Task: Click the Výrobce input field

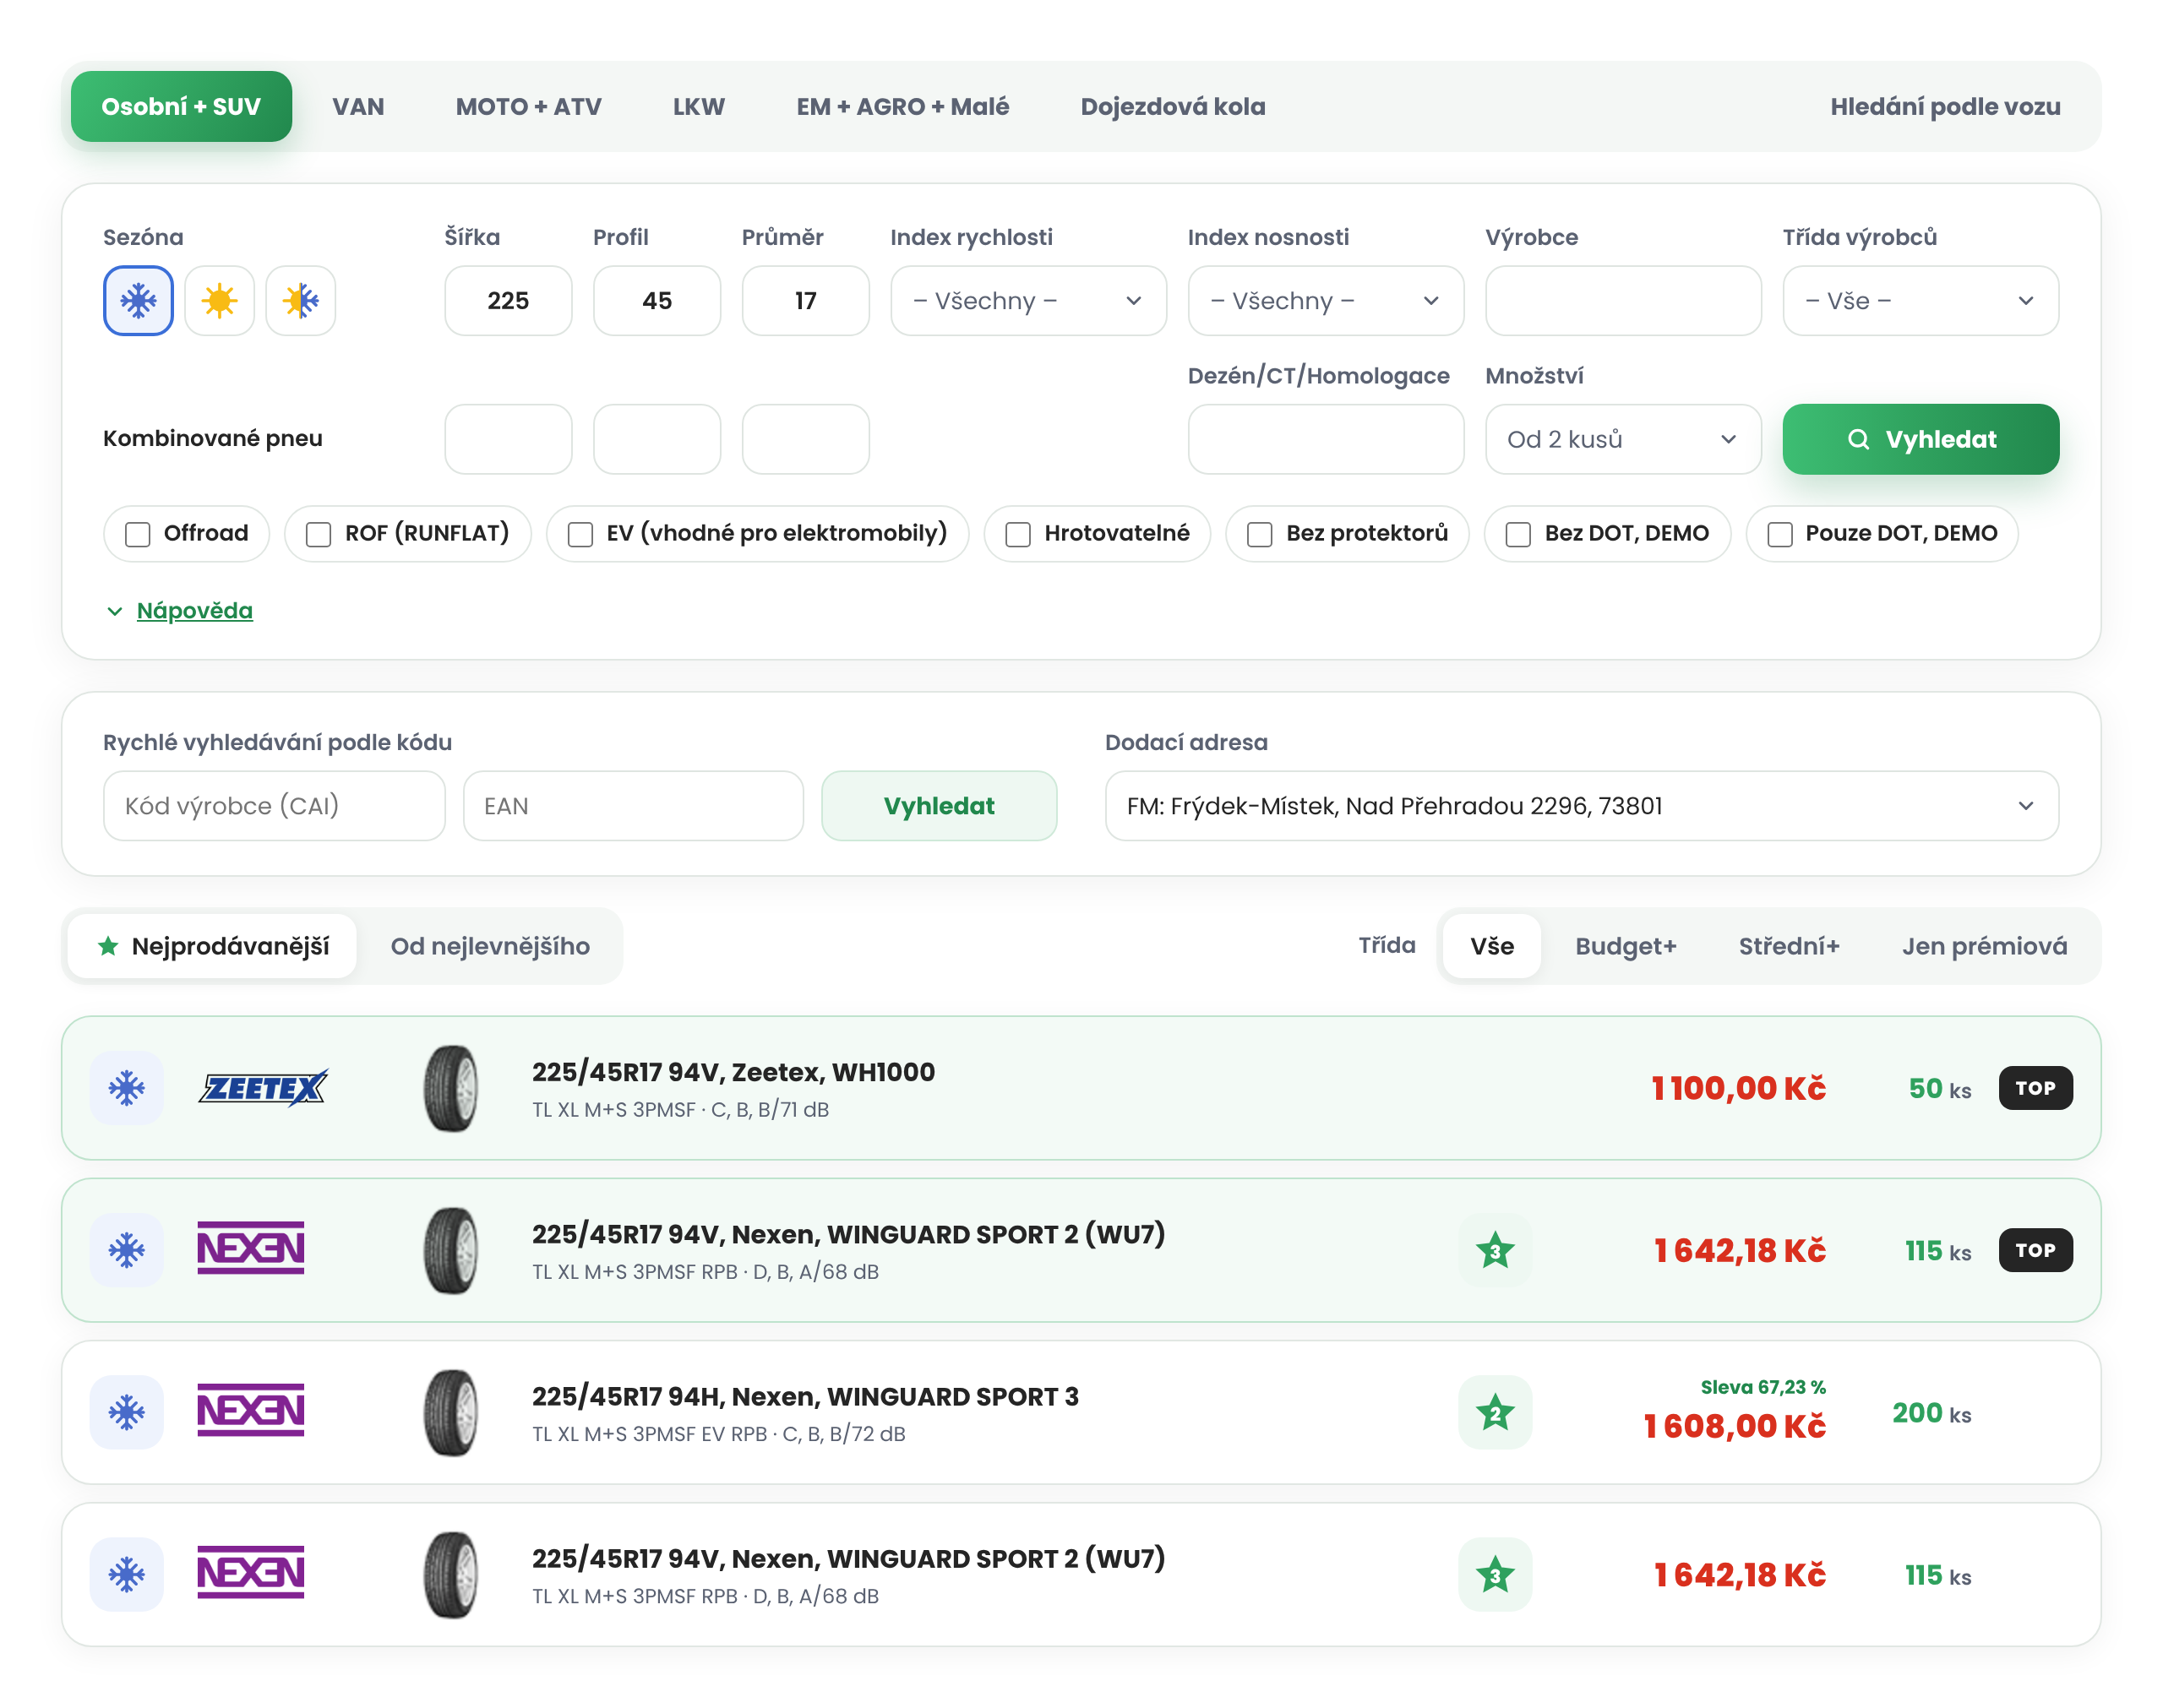Action: 1622,301
